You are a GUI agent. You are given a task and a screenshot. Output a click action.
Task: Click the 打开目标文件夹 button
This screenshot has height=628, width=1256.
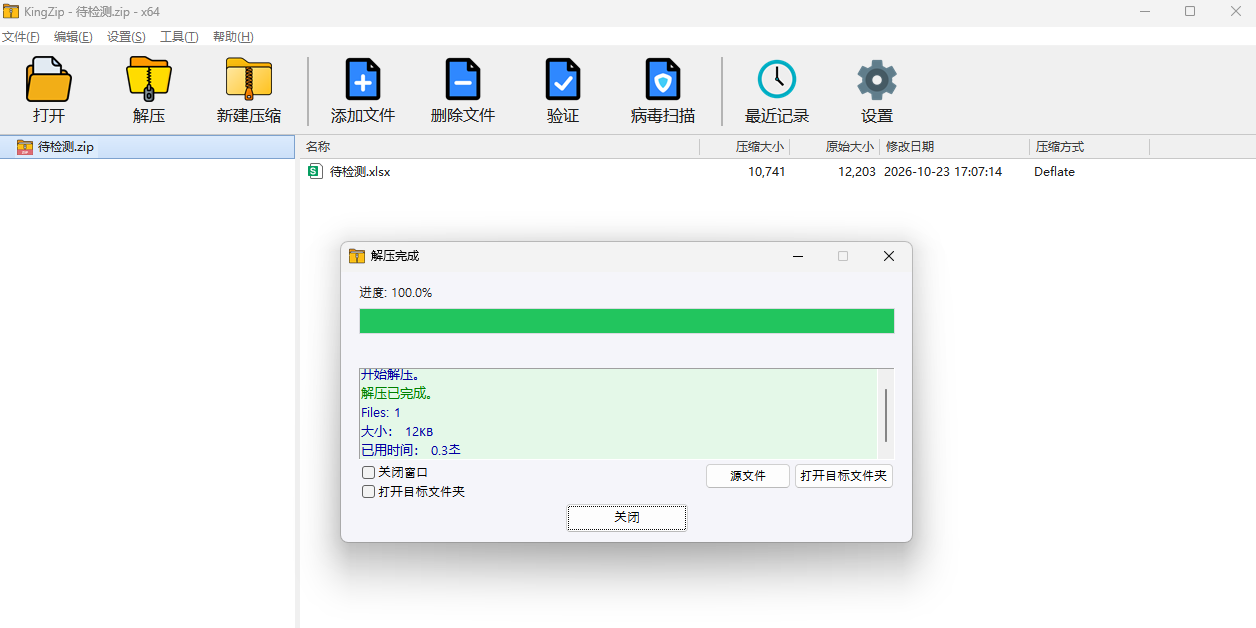pos(844,476)
